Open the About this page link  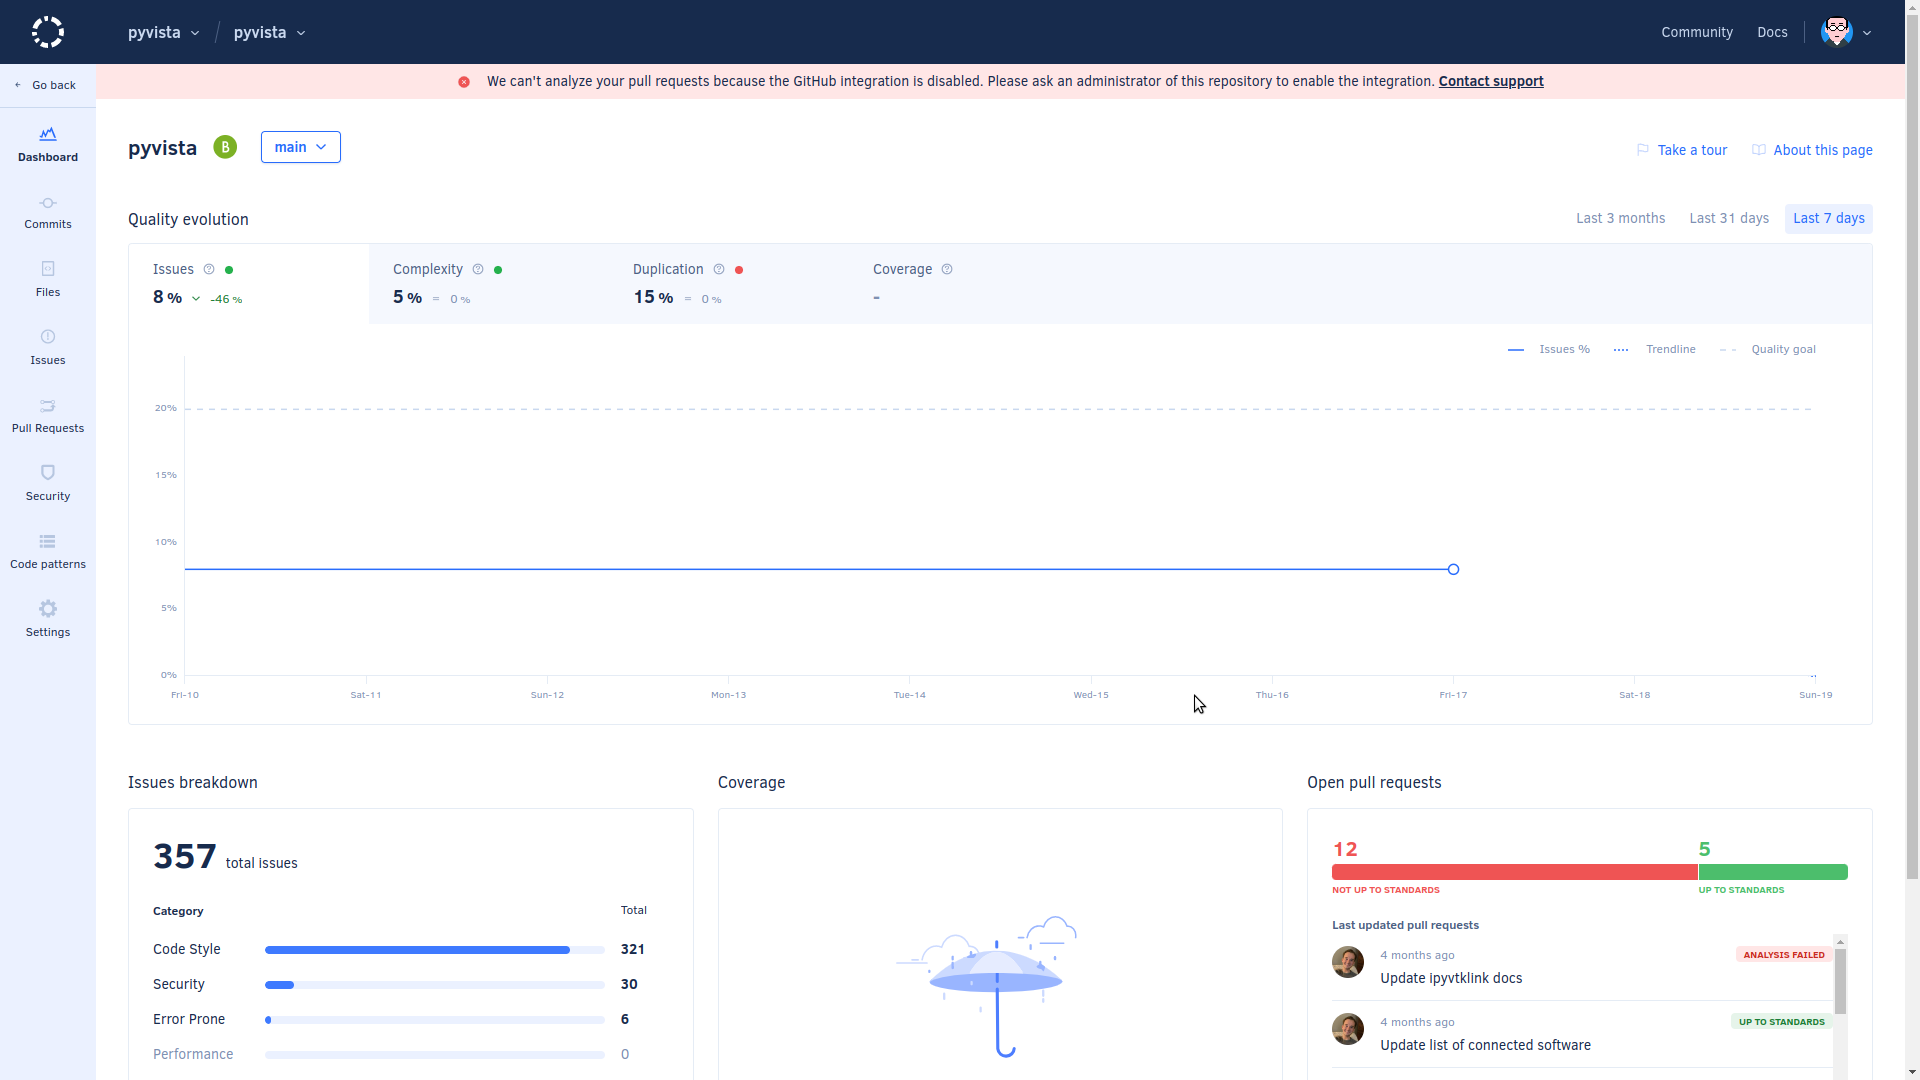pyautogui.click(x=1812, y=151)
